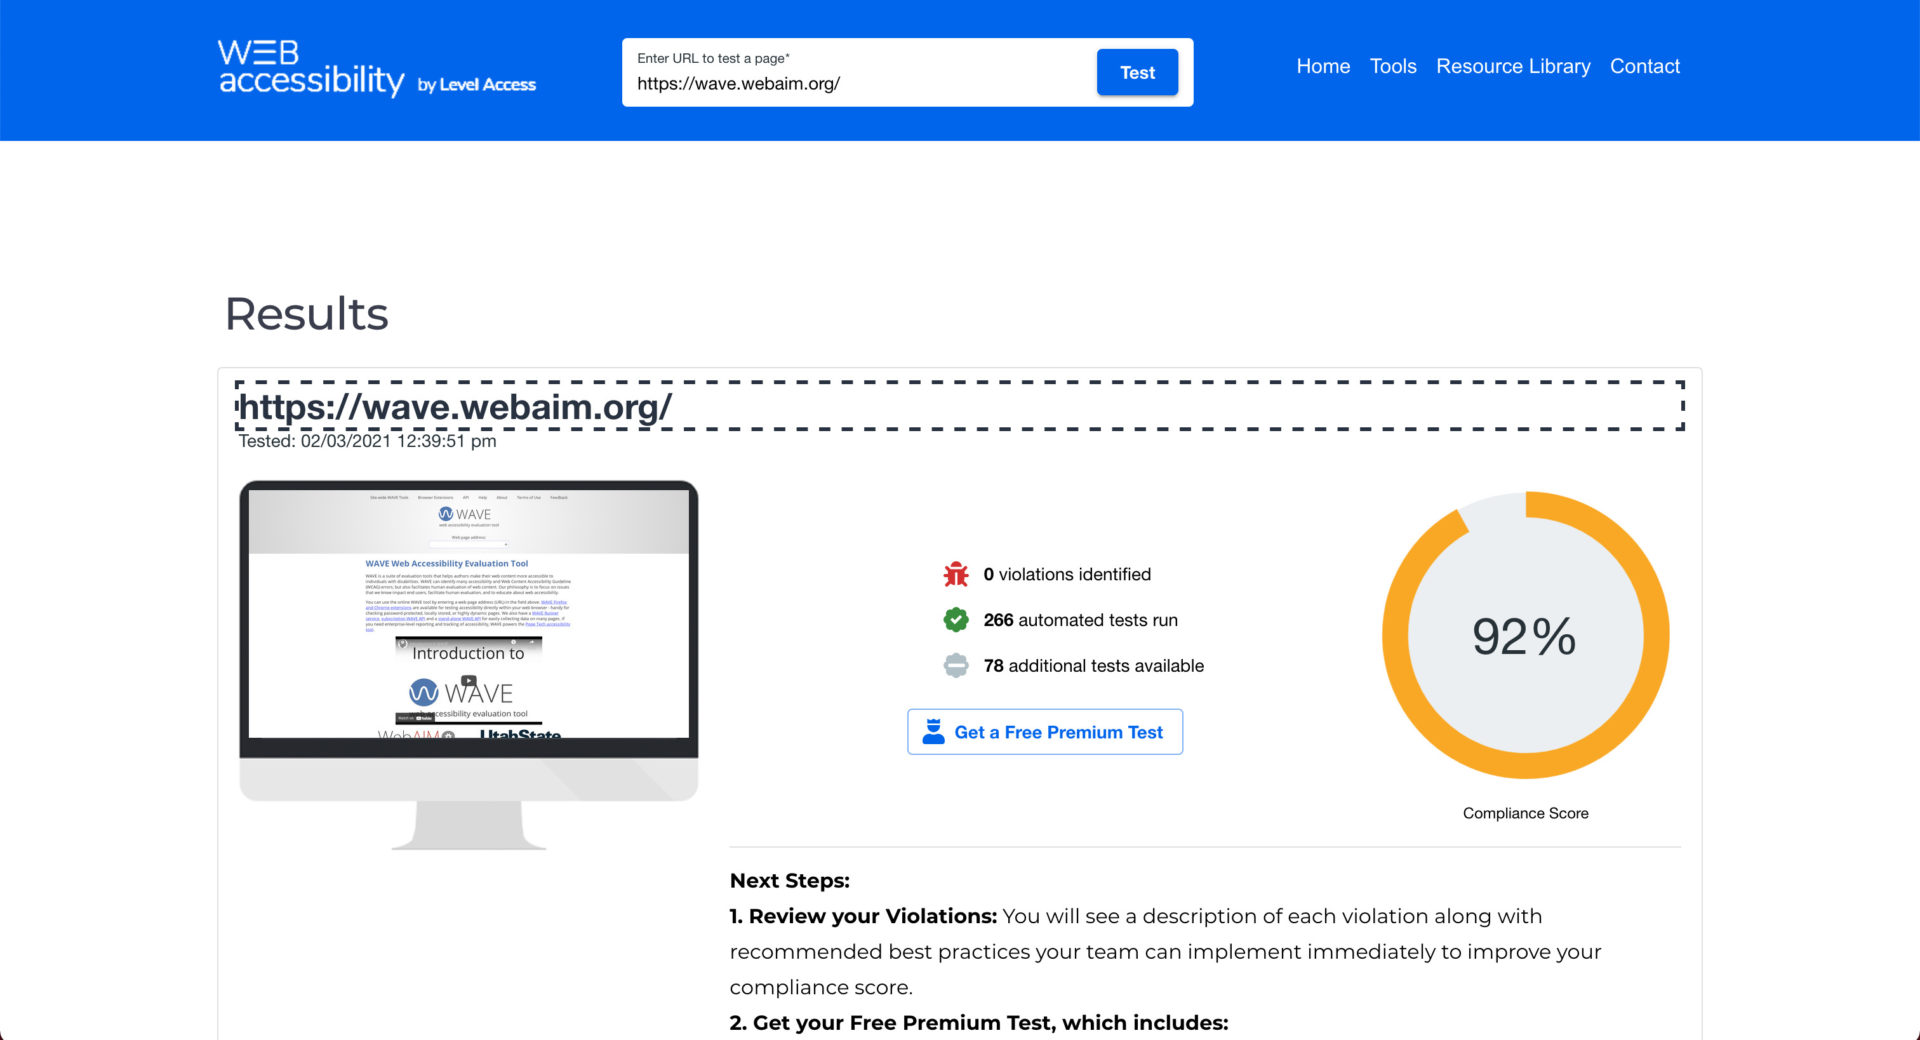Viewport: 1920px width, 1040px height.
Task: Click the monitor screenshot preview thumbnail
Action: [x=468, y=640]
